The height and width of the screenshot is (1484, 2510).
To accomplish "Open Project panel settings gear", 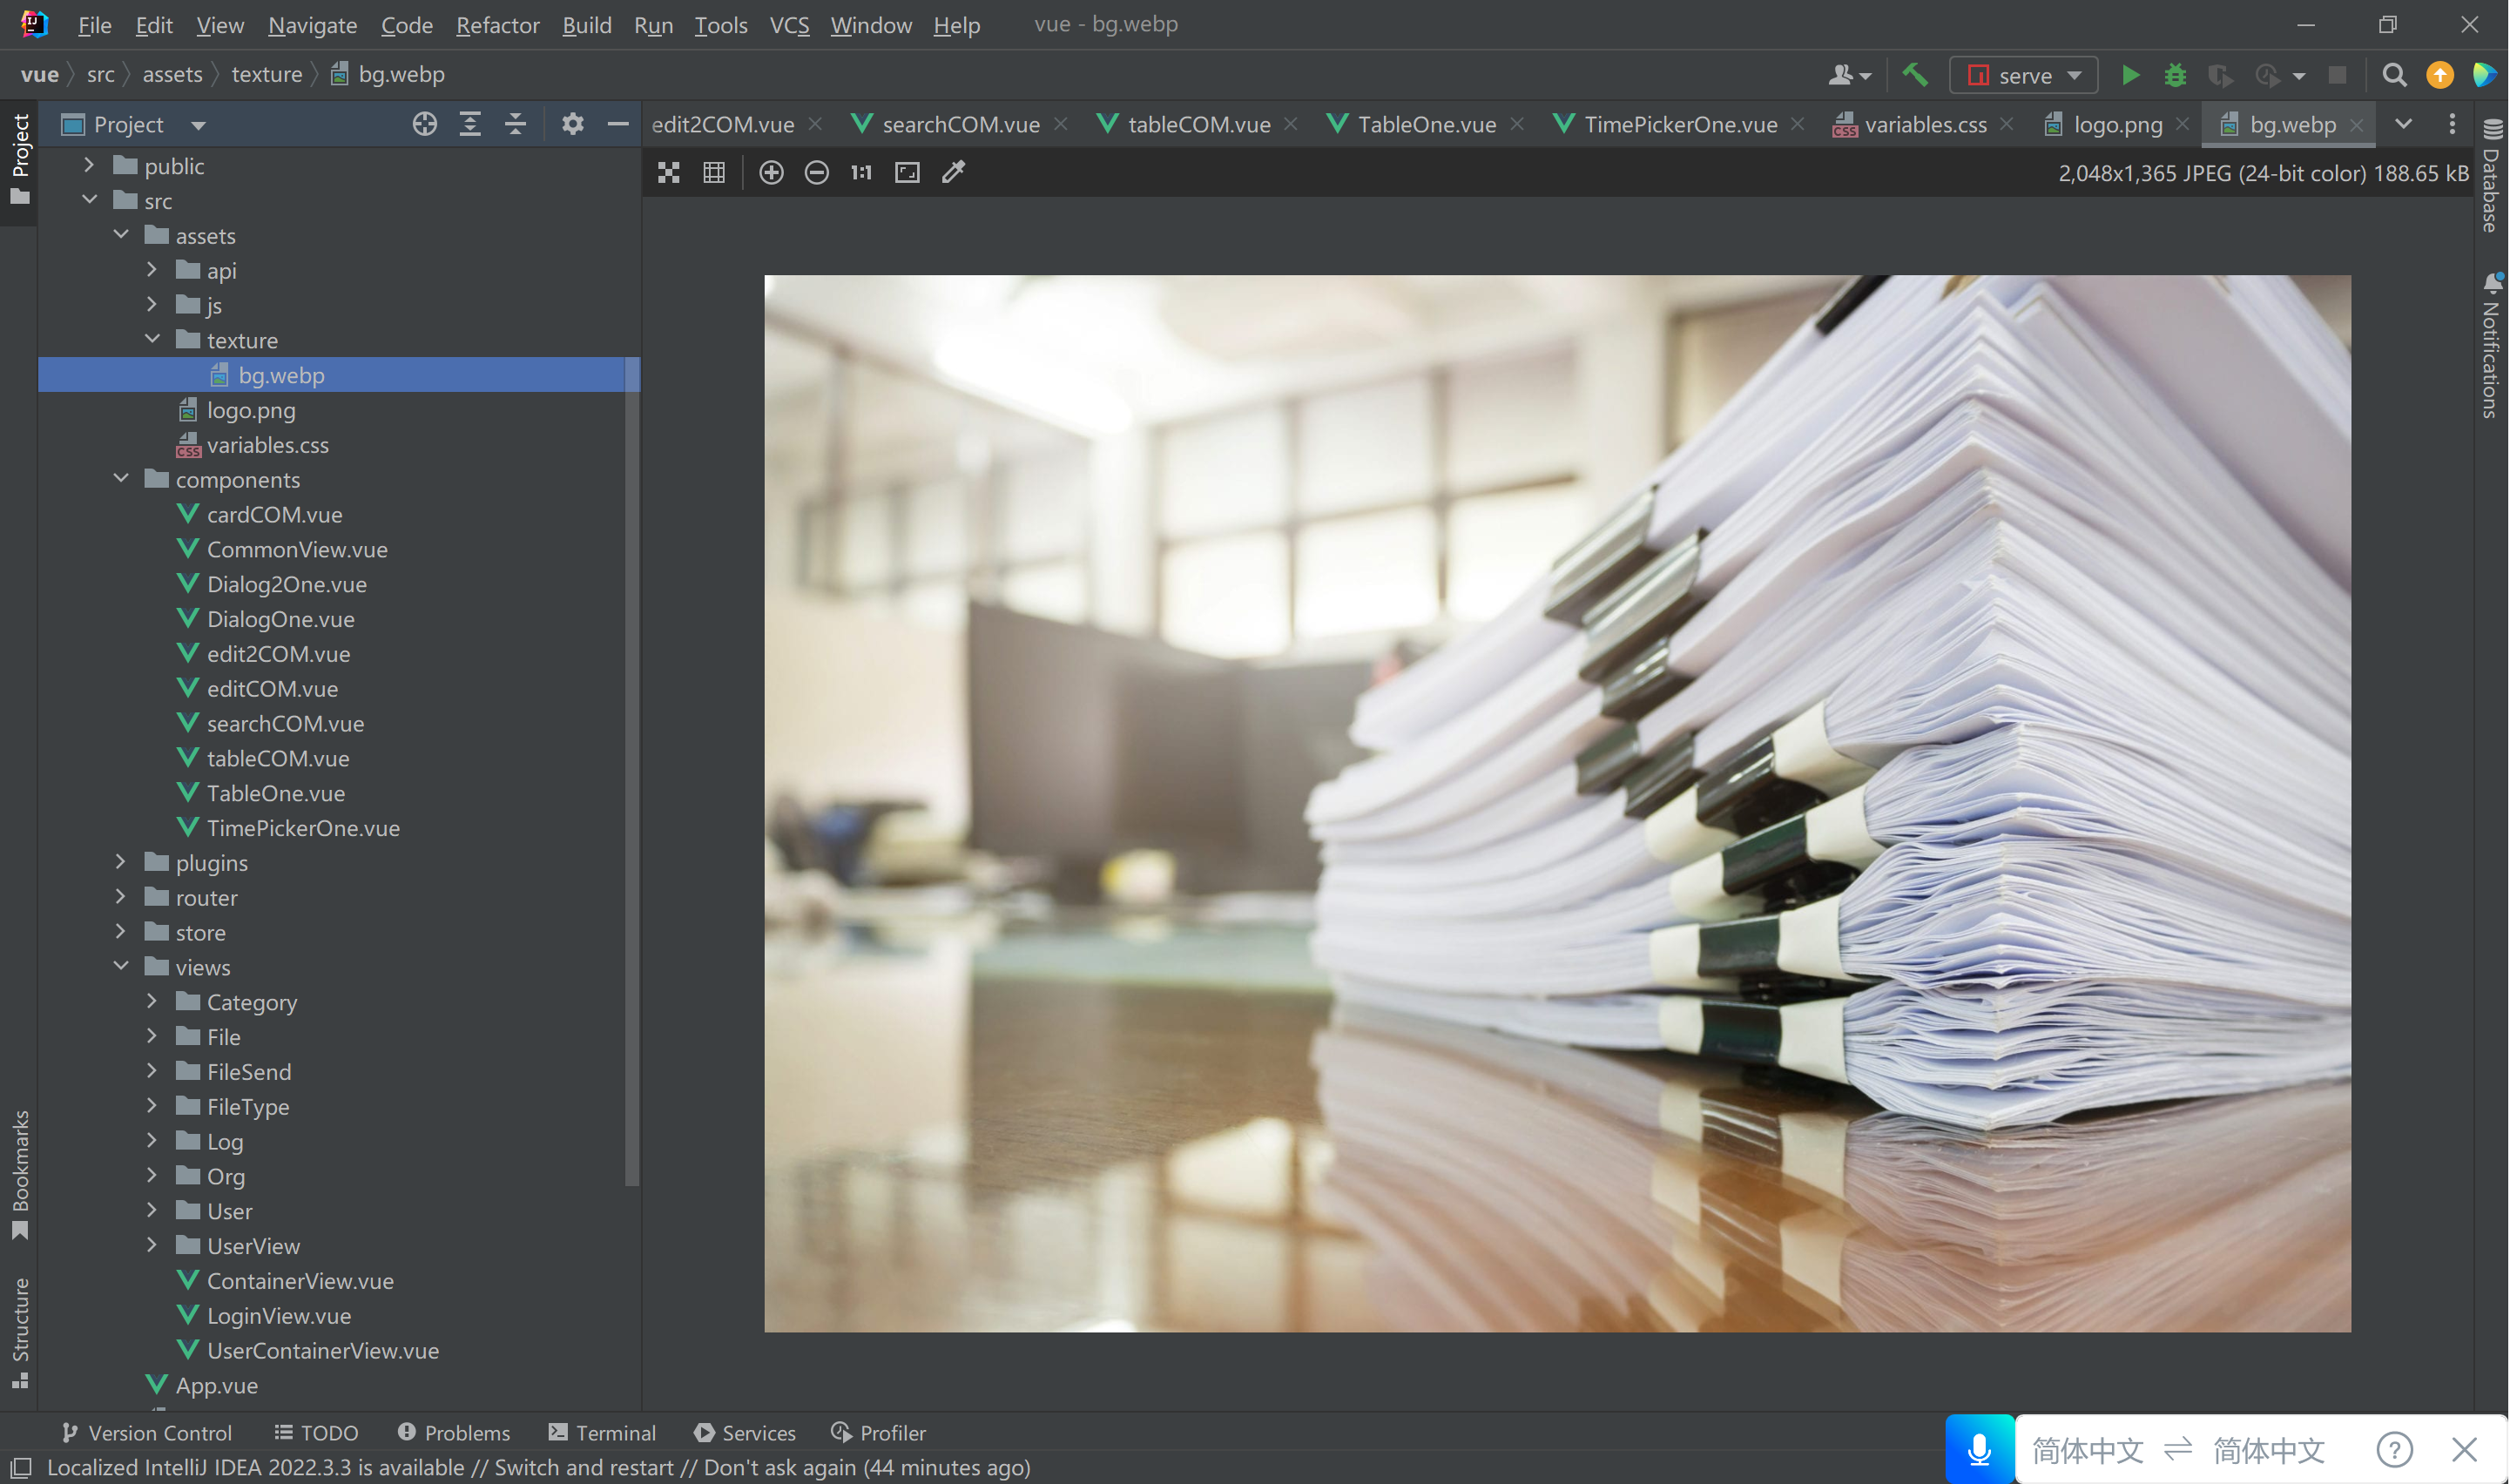I will 572,124.
